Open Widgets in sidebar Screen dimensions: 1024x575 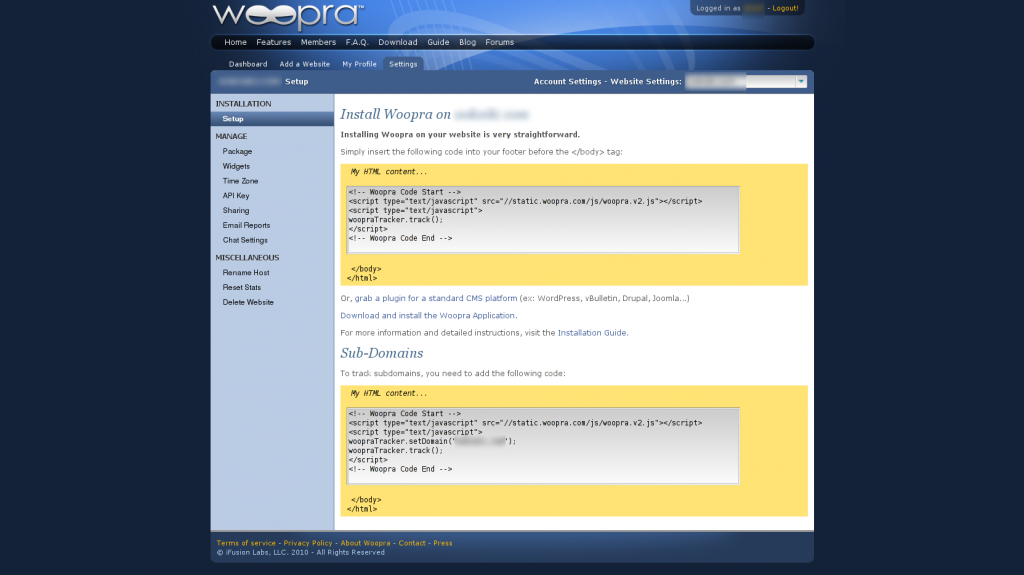tap(236, 167)
